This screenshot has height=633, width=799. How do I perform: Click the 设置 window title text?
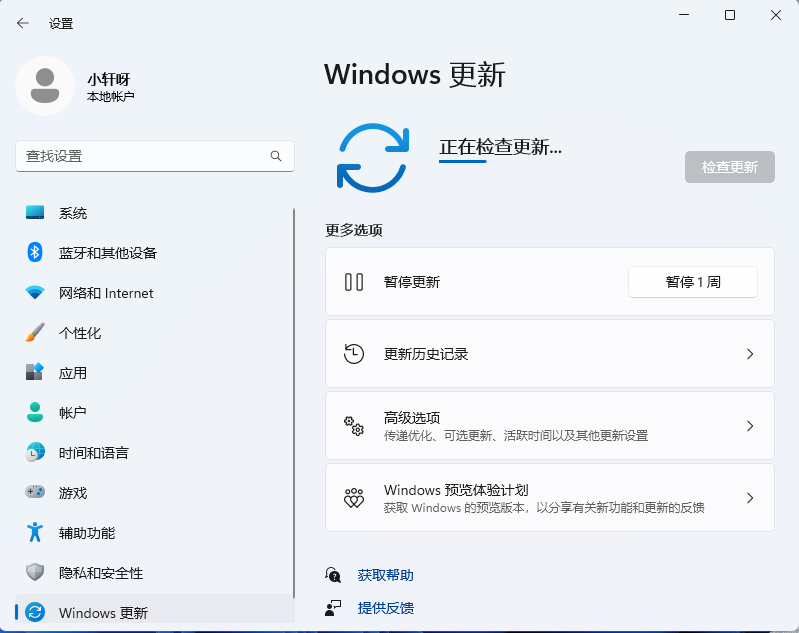click(61, 23)
